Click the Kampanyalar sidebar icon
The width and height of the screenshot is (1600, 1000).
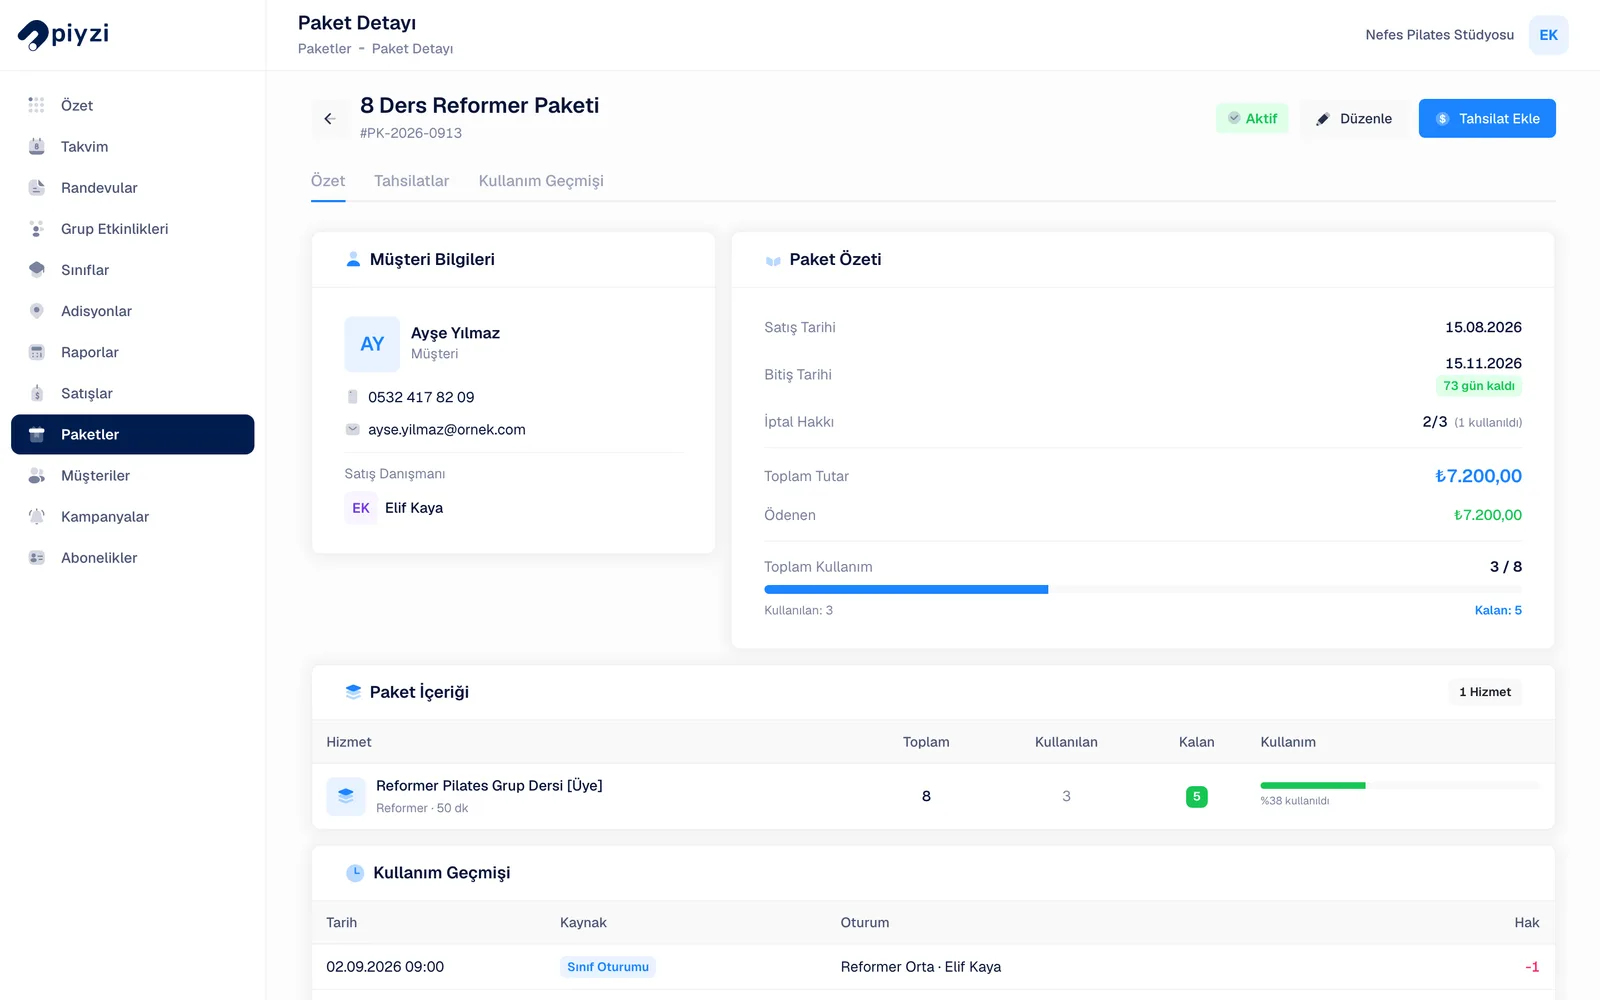click(x=37, y=516)
